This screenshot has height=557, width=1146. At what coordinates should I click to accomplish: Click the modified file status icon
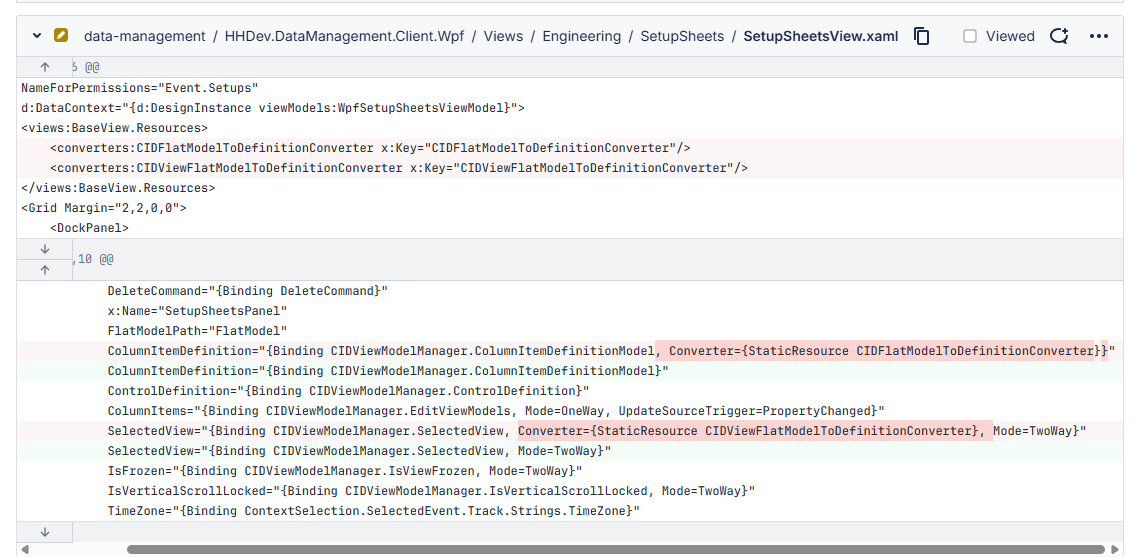click(x=61, y=36)
